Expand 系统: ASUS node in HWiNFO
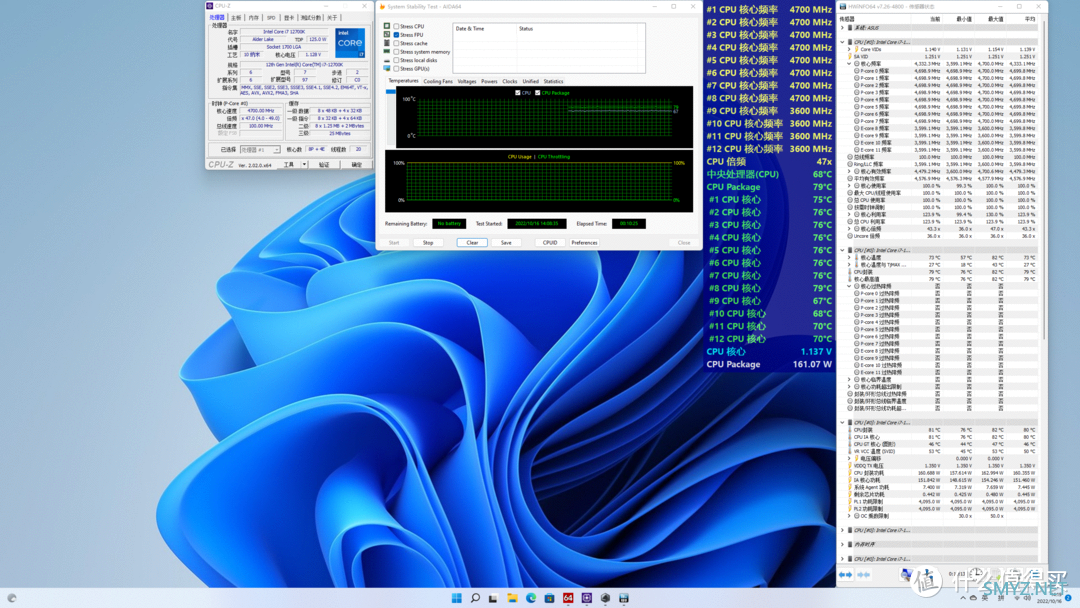1080x608 pixels. [x=842, y=28]
